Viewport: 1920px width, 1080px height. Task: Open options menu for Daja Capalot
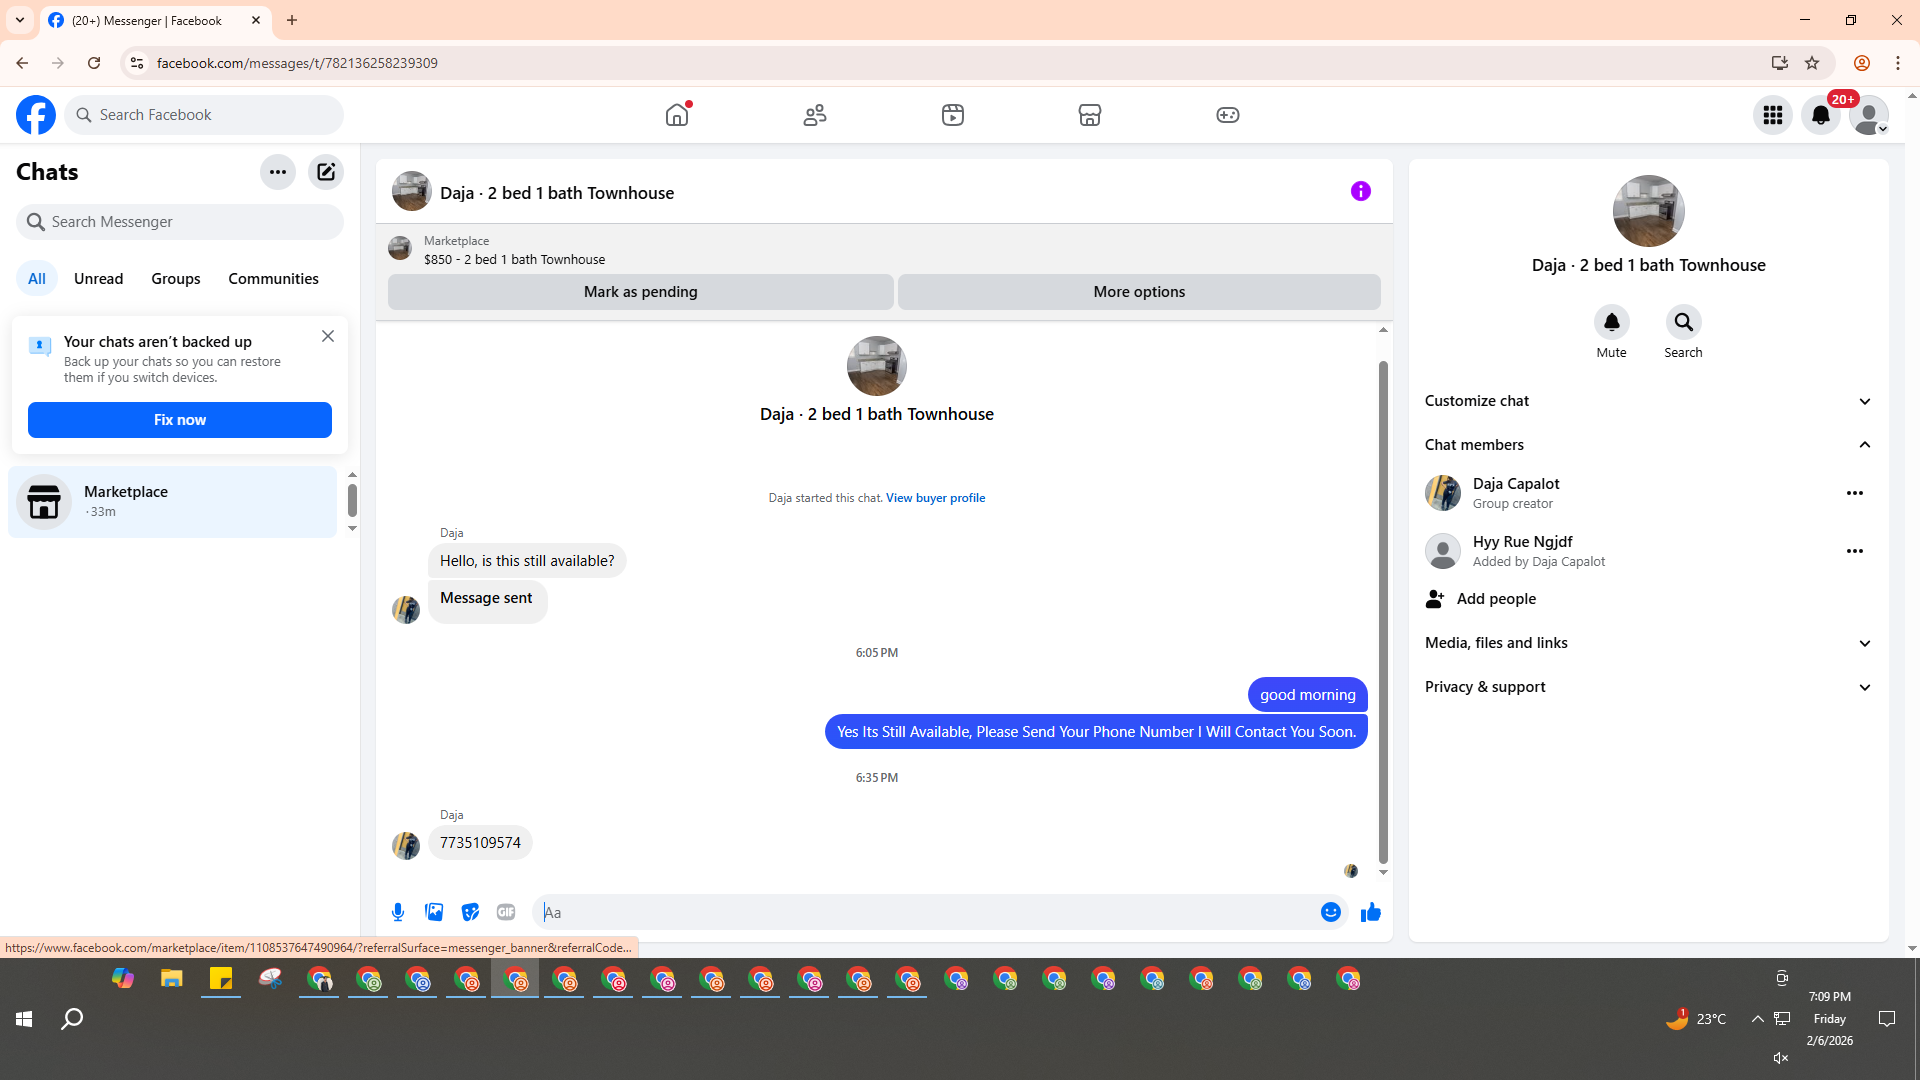tap(1855, 493)
